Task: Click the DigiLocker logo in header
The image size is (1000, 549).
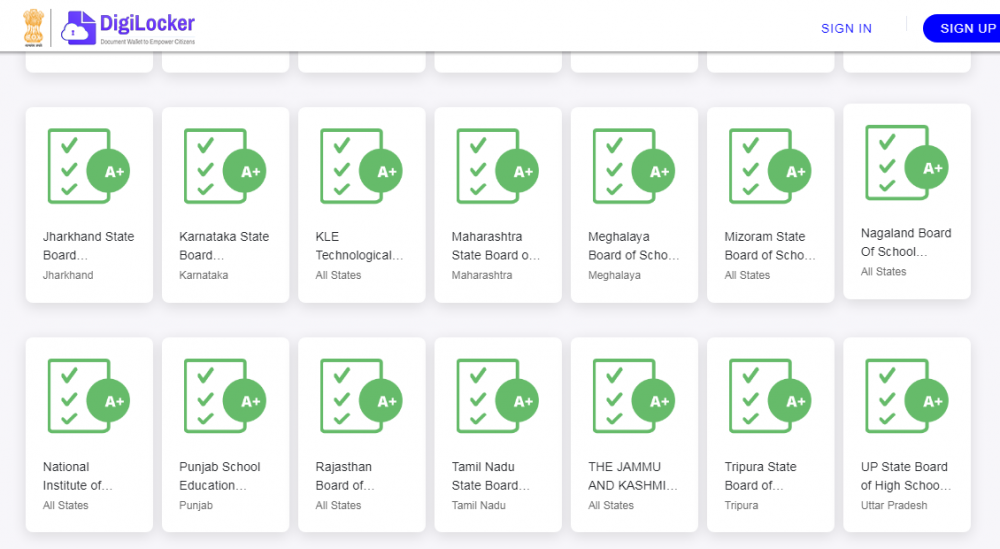Action: coord(128,28)
